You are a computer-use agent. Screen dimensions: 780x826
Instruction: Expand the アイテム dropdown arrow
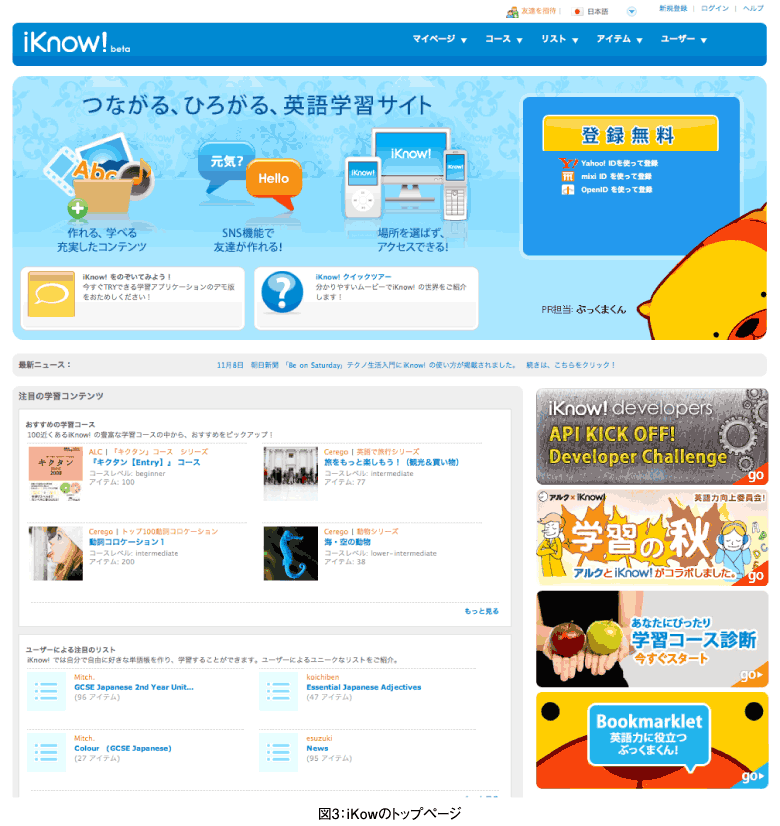pos(639,40)
